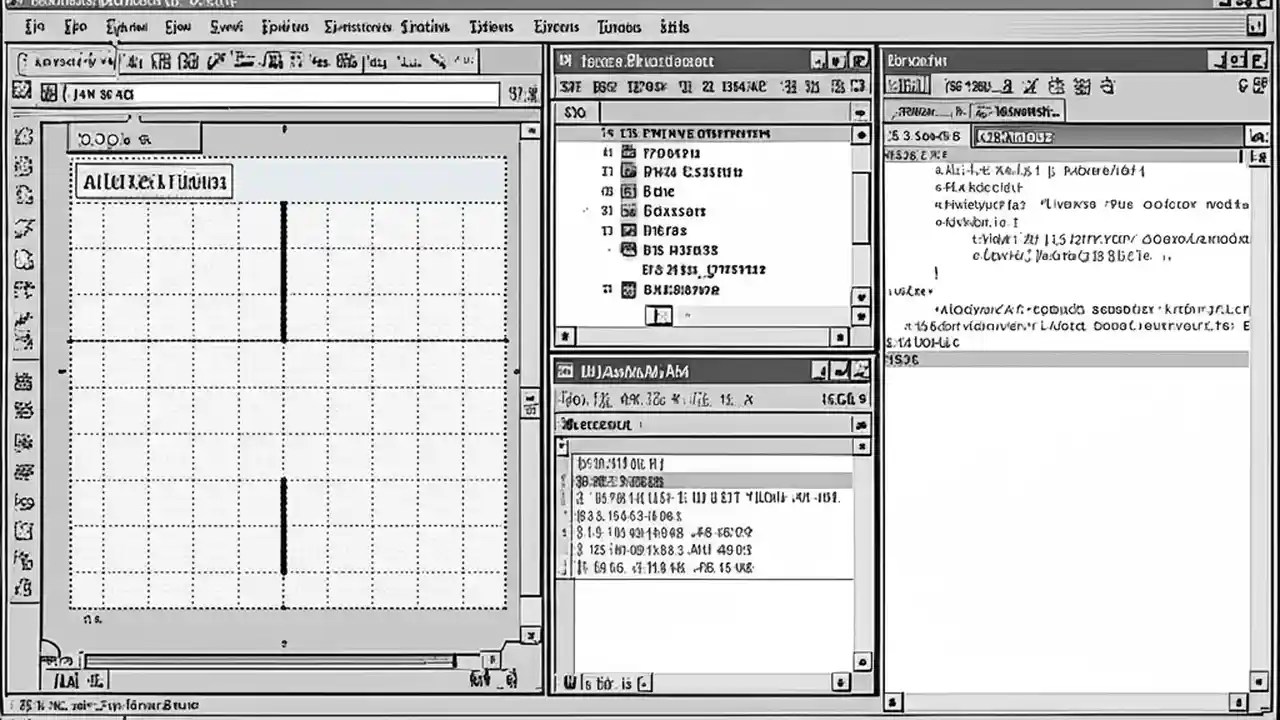Expand the B1S H3038 branch in the tree

coord(607,249)
